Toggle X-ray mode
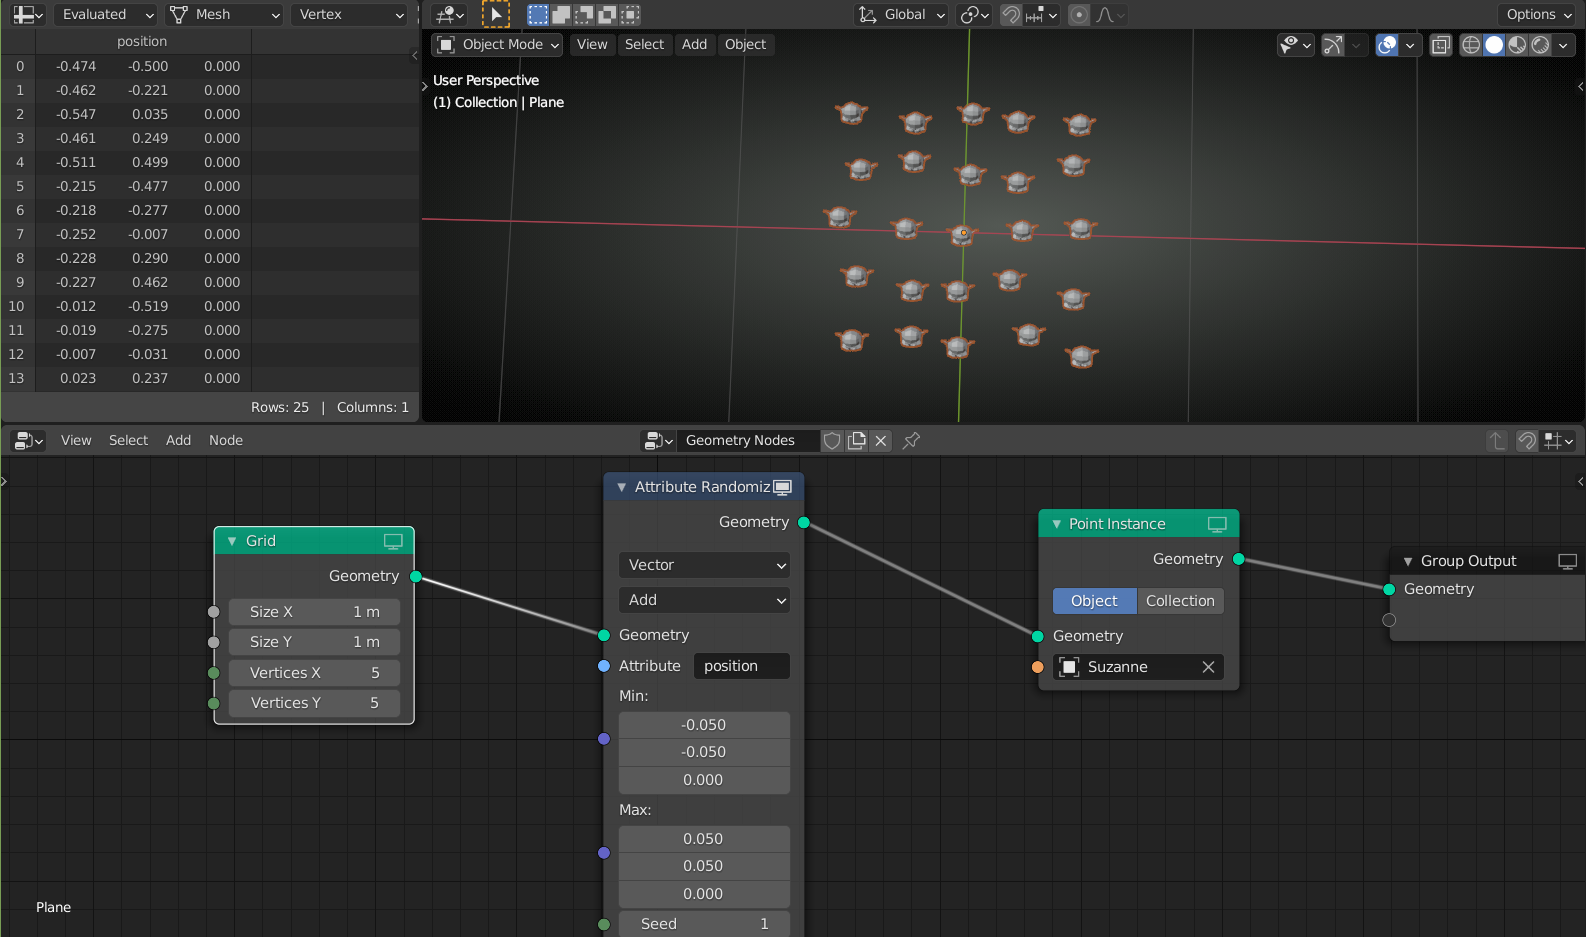Image resolution: width=1586 pixels, height=937 pixels. pos(1441,45)
